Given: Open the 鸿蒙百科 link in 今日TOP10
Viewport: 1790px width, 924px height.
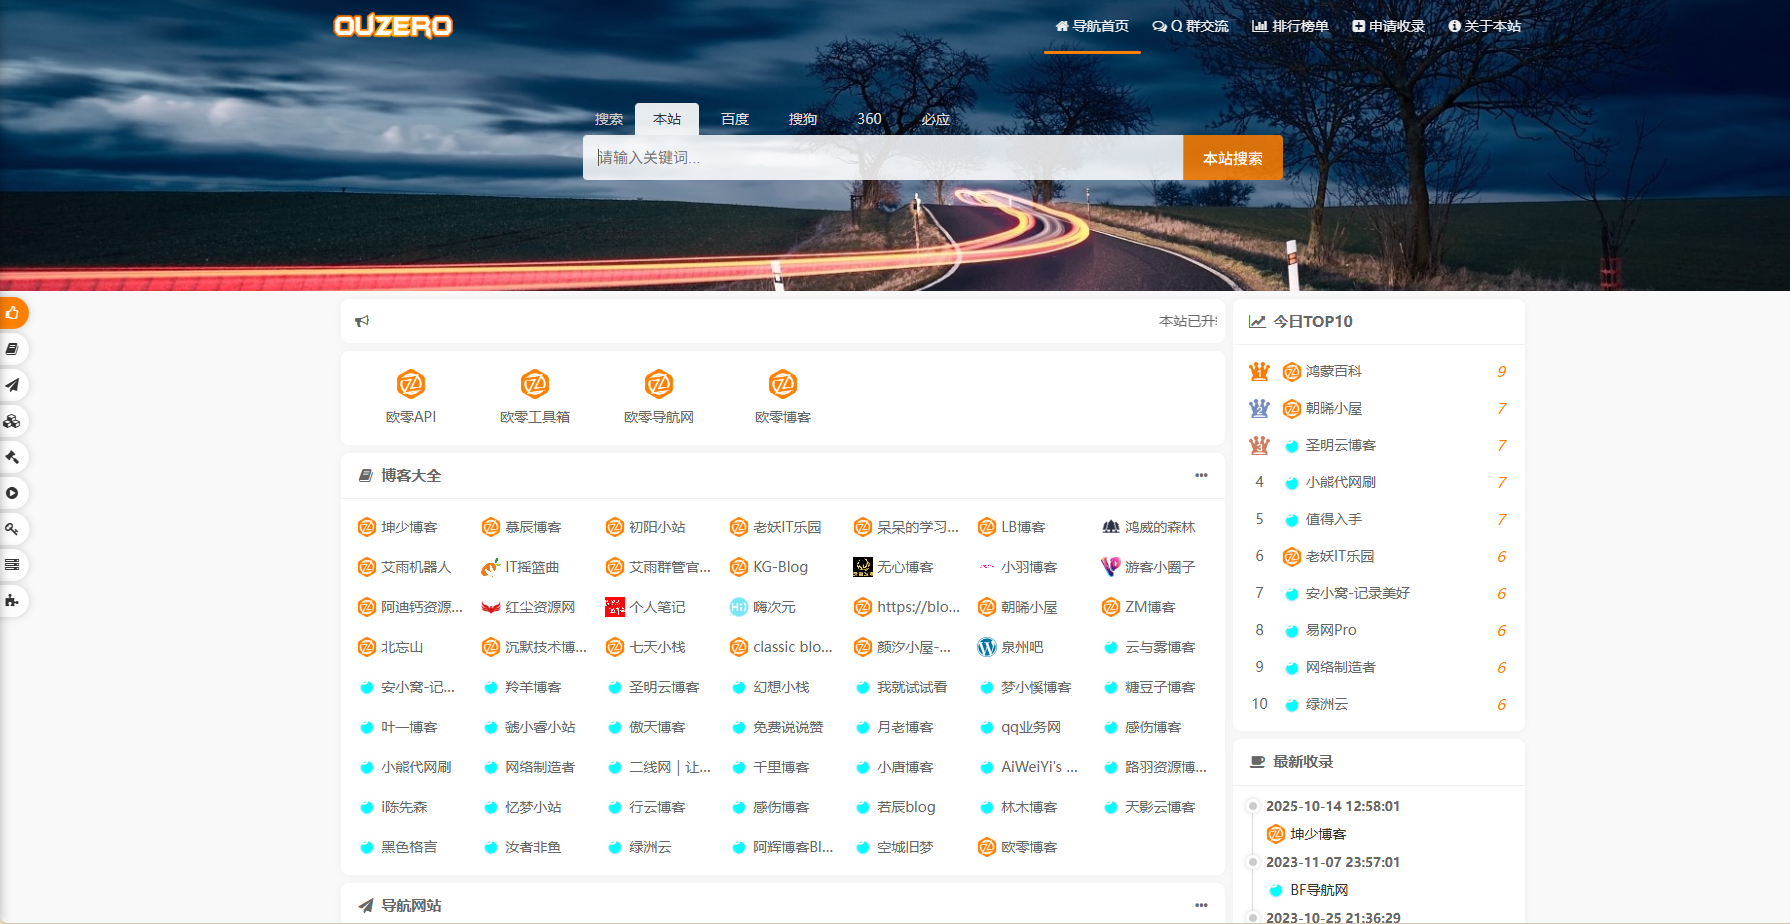Looking at the screenshot, I should (1333, 371).
